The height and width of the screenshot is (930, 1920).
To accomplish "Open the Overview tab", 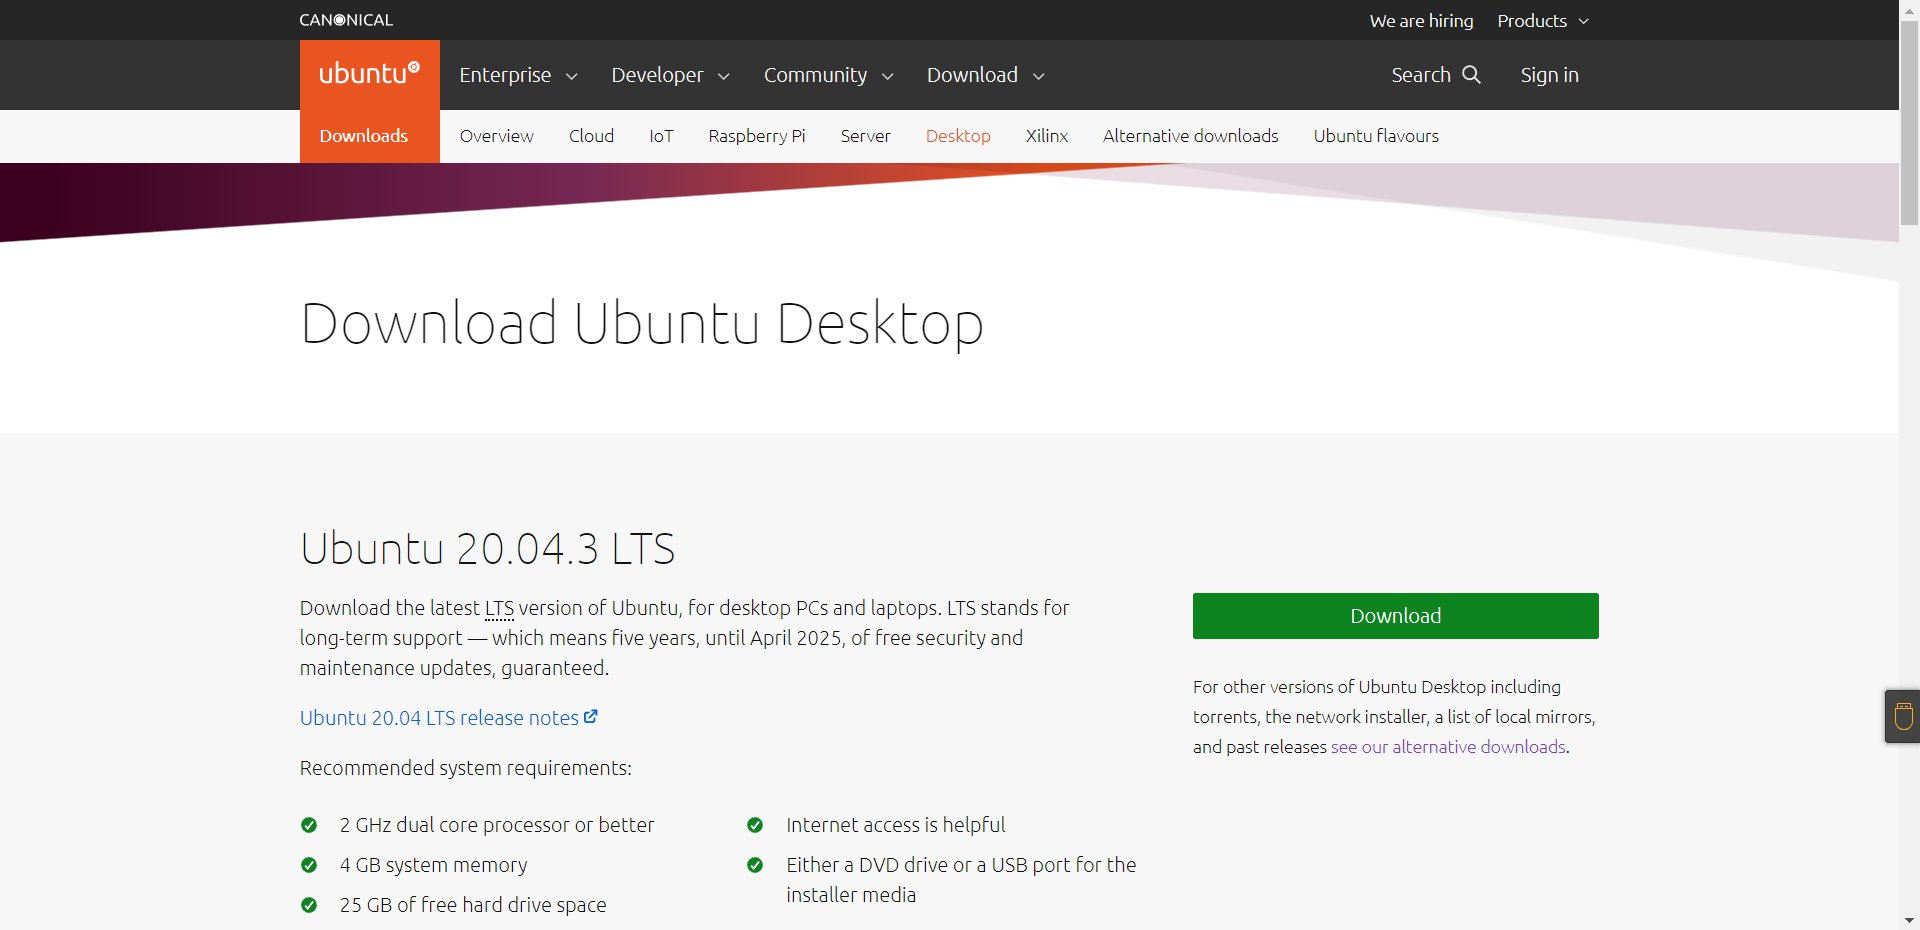I will [496, 136].
